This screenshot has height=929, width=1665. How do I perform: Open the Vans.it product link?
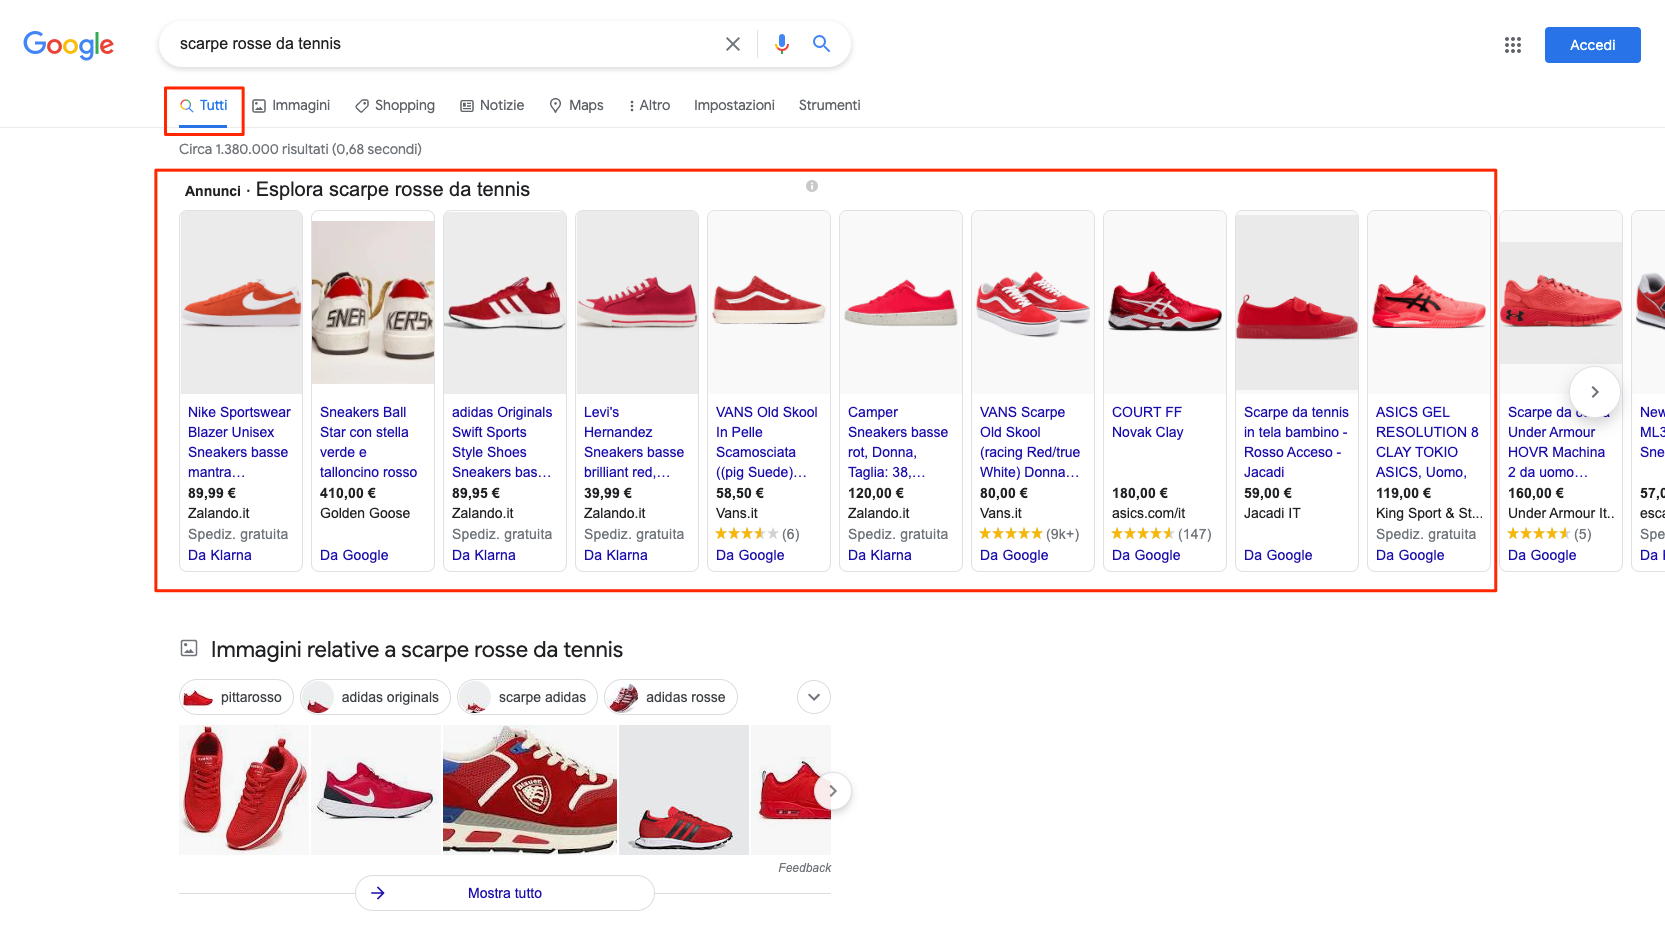pyautogui.click(x=738, y=513)
